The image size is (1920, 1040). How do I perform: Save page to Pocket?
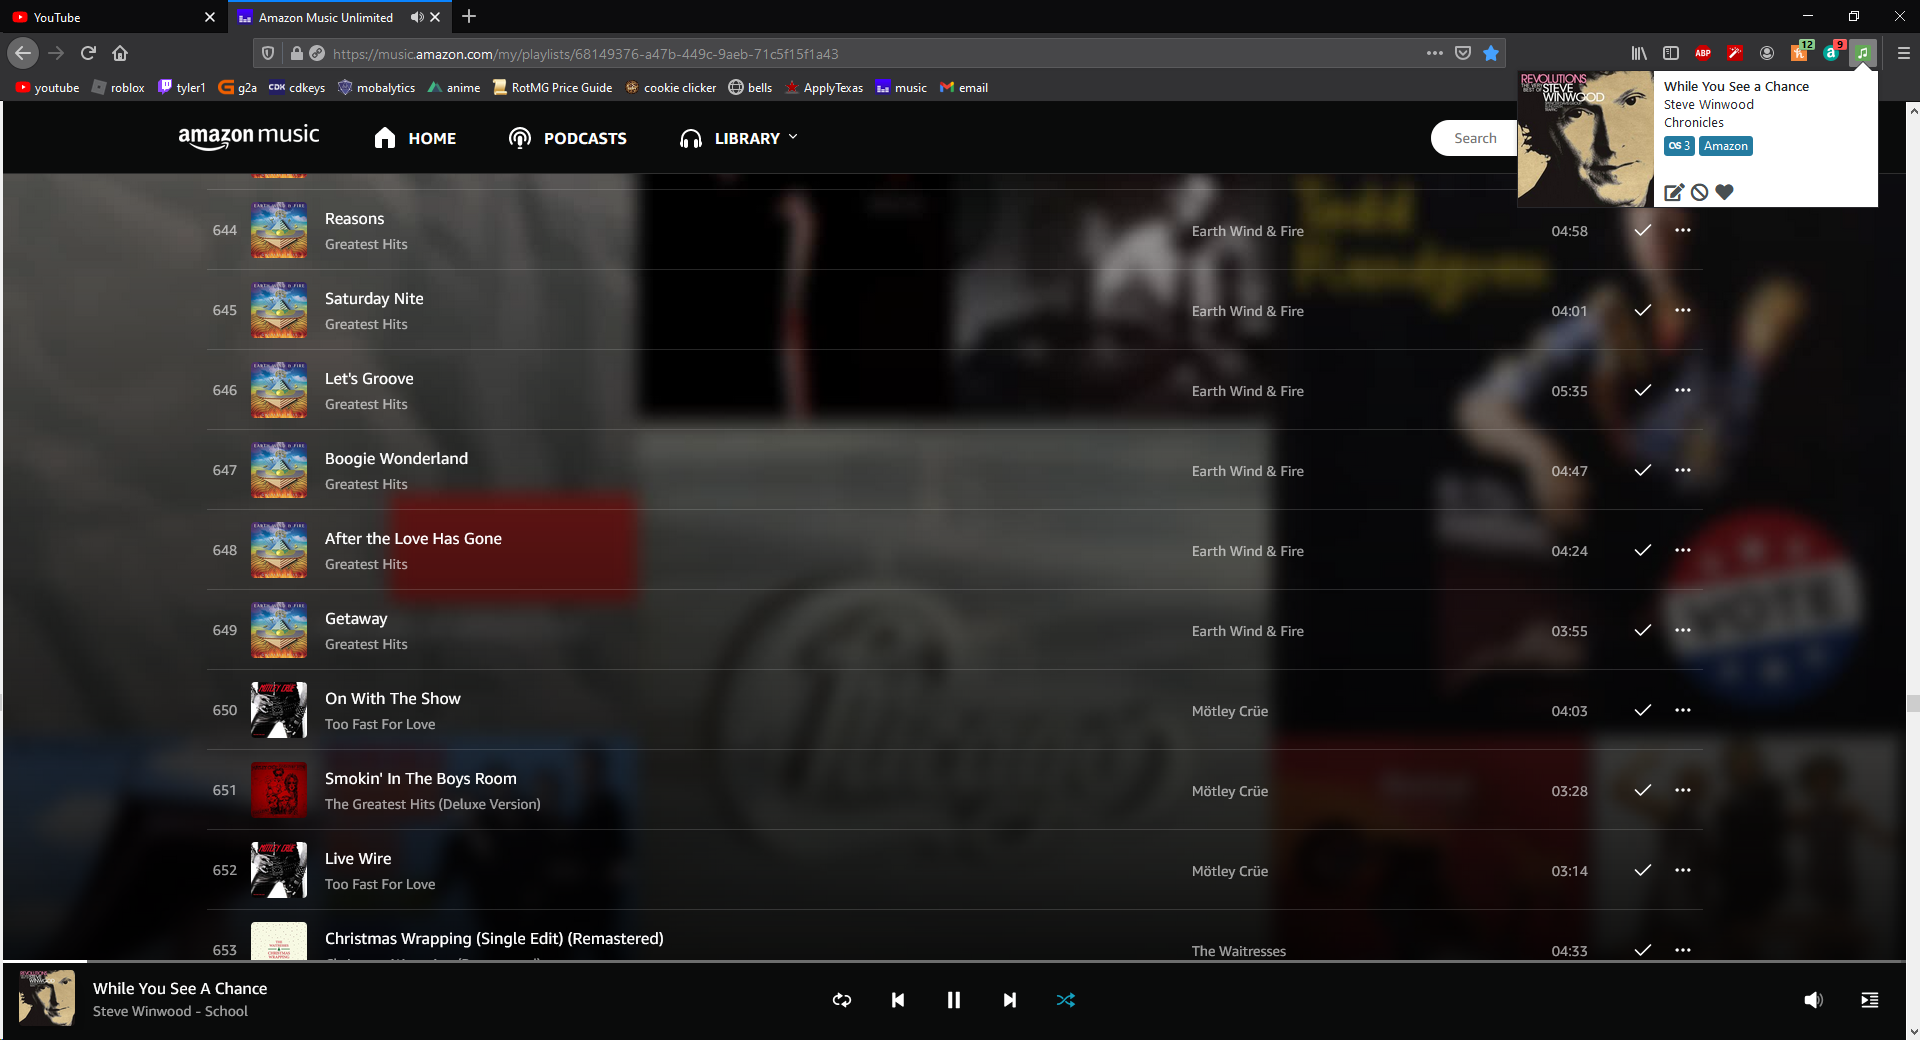(1463, 53)
